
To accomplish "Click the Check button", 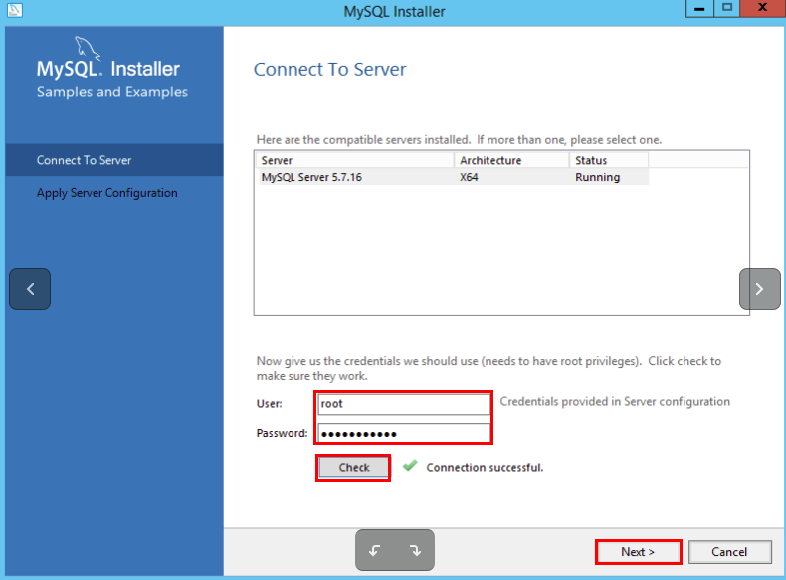I will click(353, 468).
